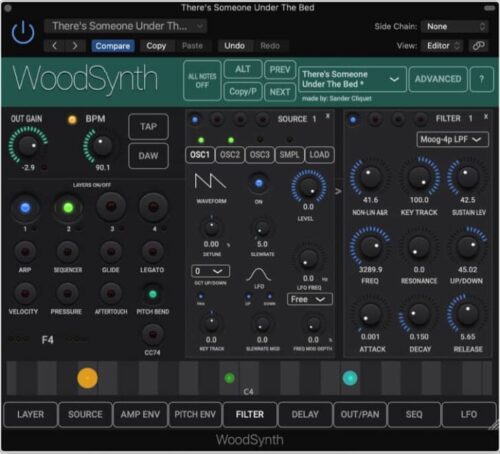
Task: Click the CC74 modulation button
Action: (153, 334)
